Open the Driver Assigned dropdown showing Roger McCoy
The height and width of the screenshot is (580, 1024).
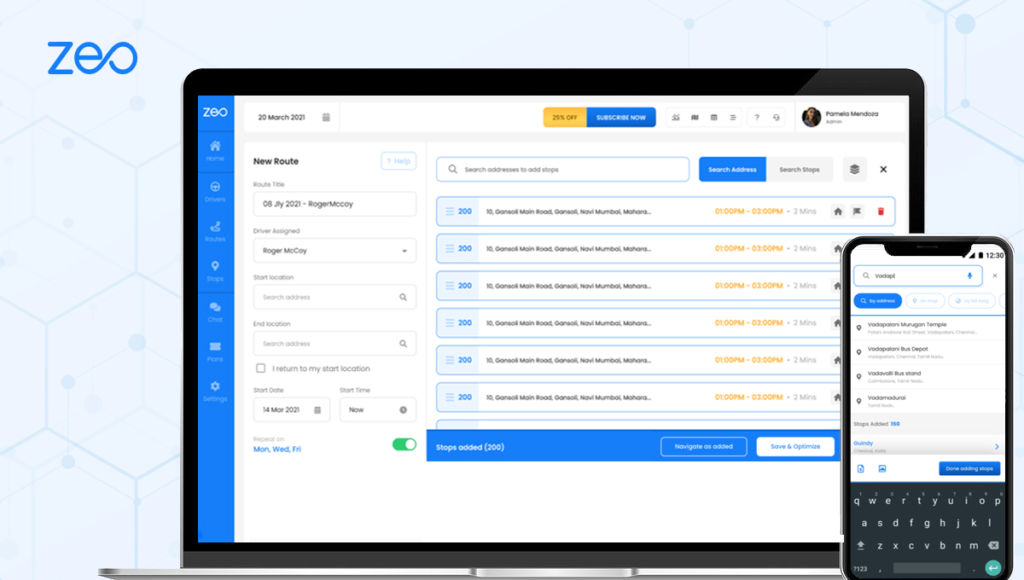[x=334, y=250]
